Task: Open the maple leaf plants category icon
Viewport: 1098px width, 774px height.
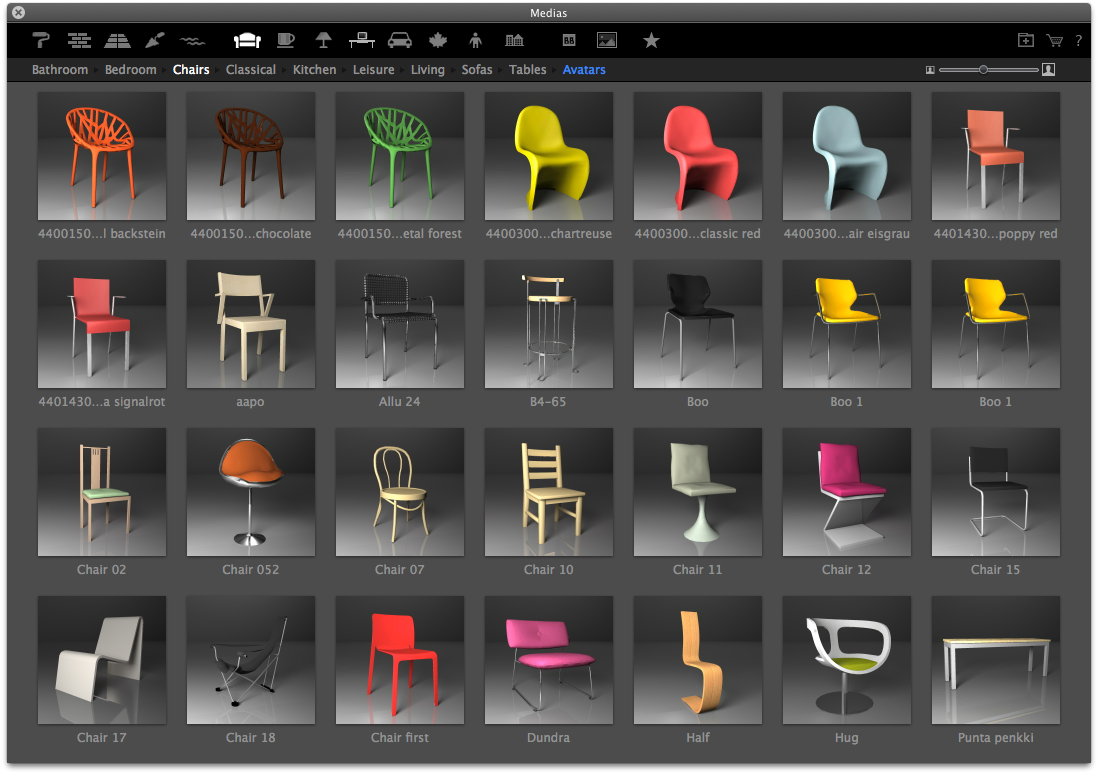Action: pos(438,41)
